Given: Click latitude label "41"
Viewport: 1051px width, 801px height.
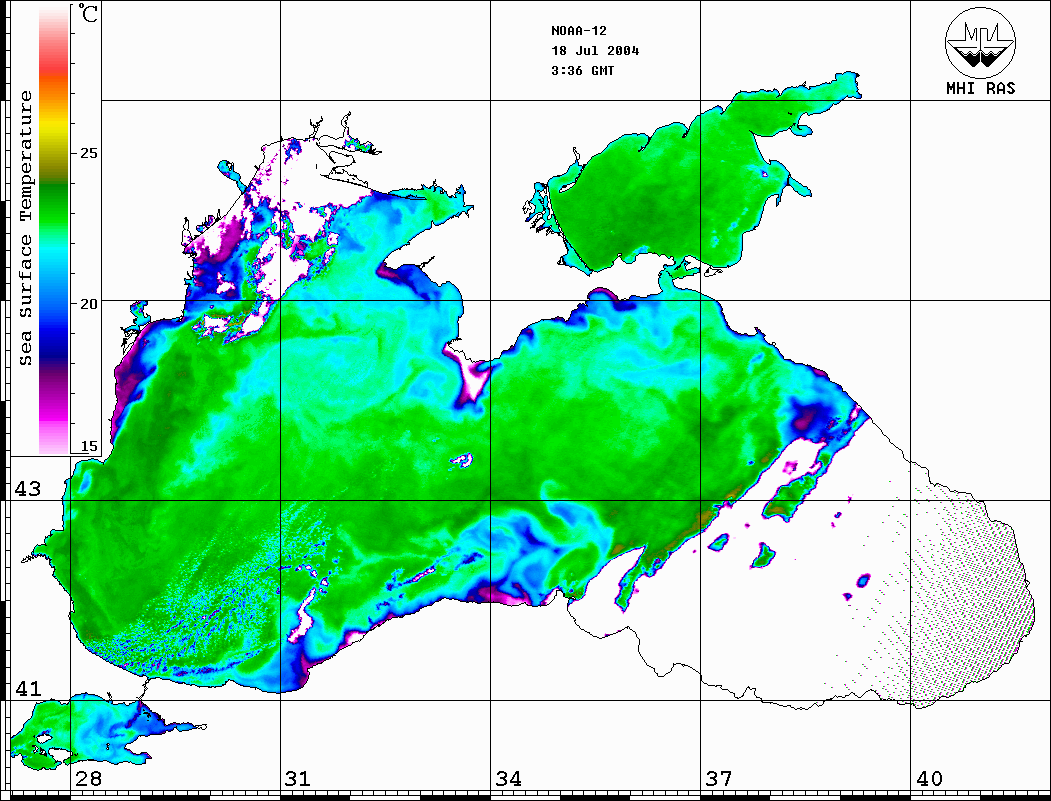Looking at the screenshot, I should 27,688.
